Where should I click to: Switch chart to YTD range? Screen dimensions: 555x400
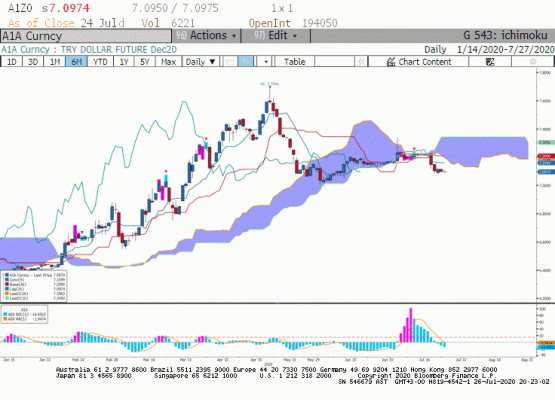coord(100,62)
